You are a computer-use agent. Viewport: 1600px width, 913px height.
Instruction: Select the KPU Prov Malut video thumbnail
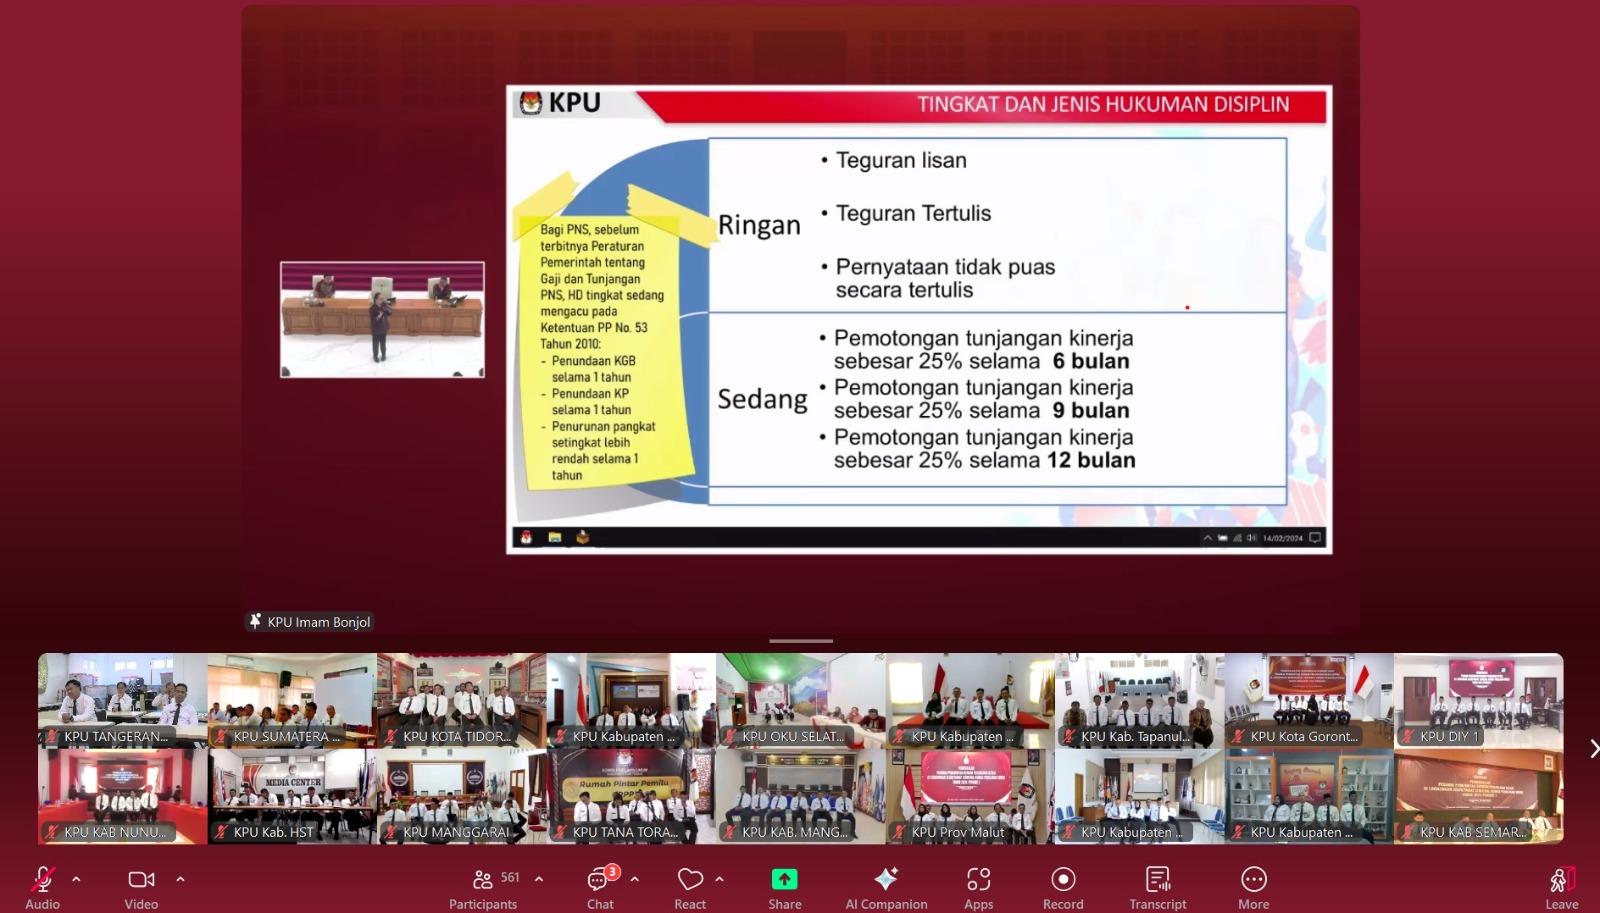pos(969,796)
